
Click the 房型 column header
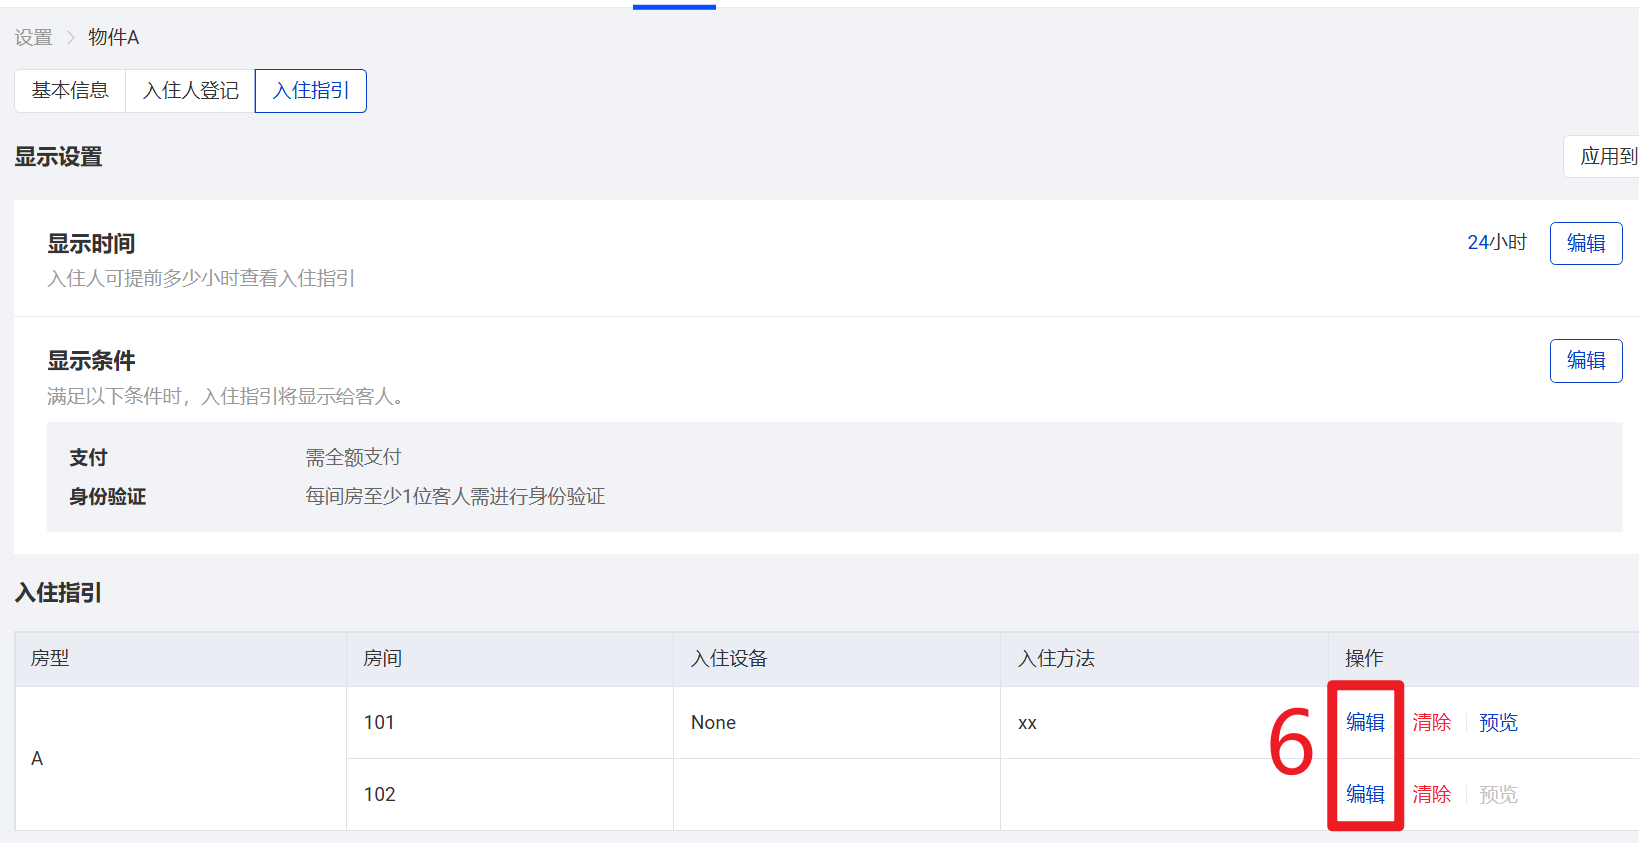(50, 659)
